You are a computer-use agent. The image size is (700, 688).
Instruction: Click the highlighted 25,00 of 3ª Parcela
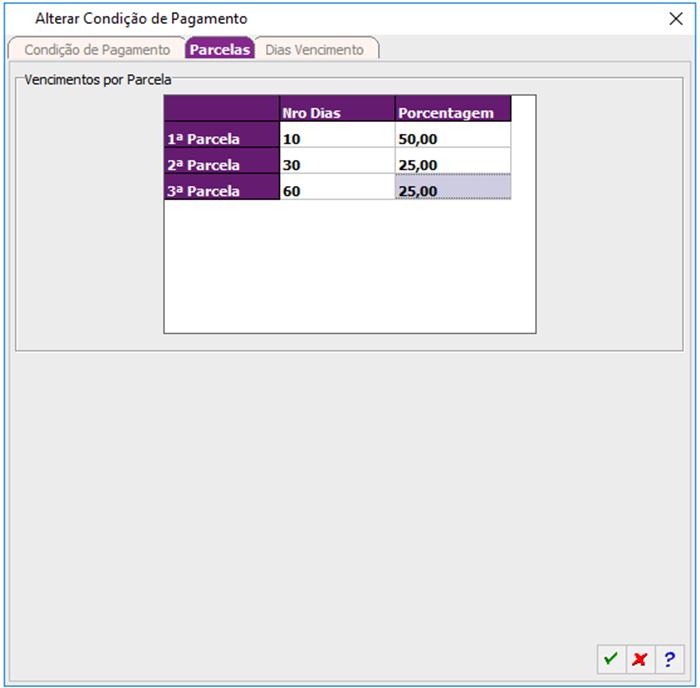pyautogui.click(x=453, y=187)
